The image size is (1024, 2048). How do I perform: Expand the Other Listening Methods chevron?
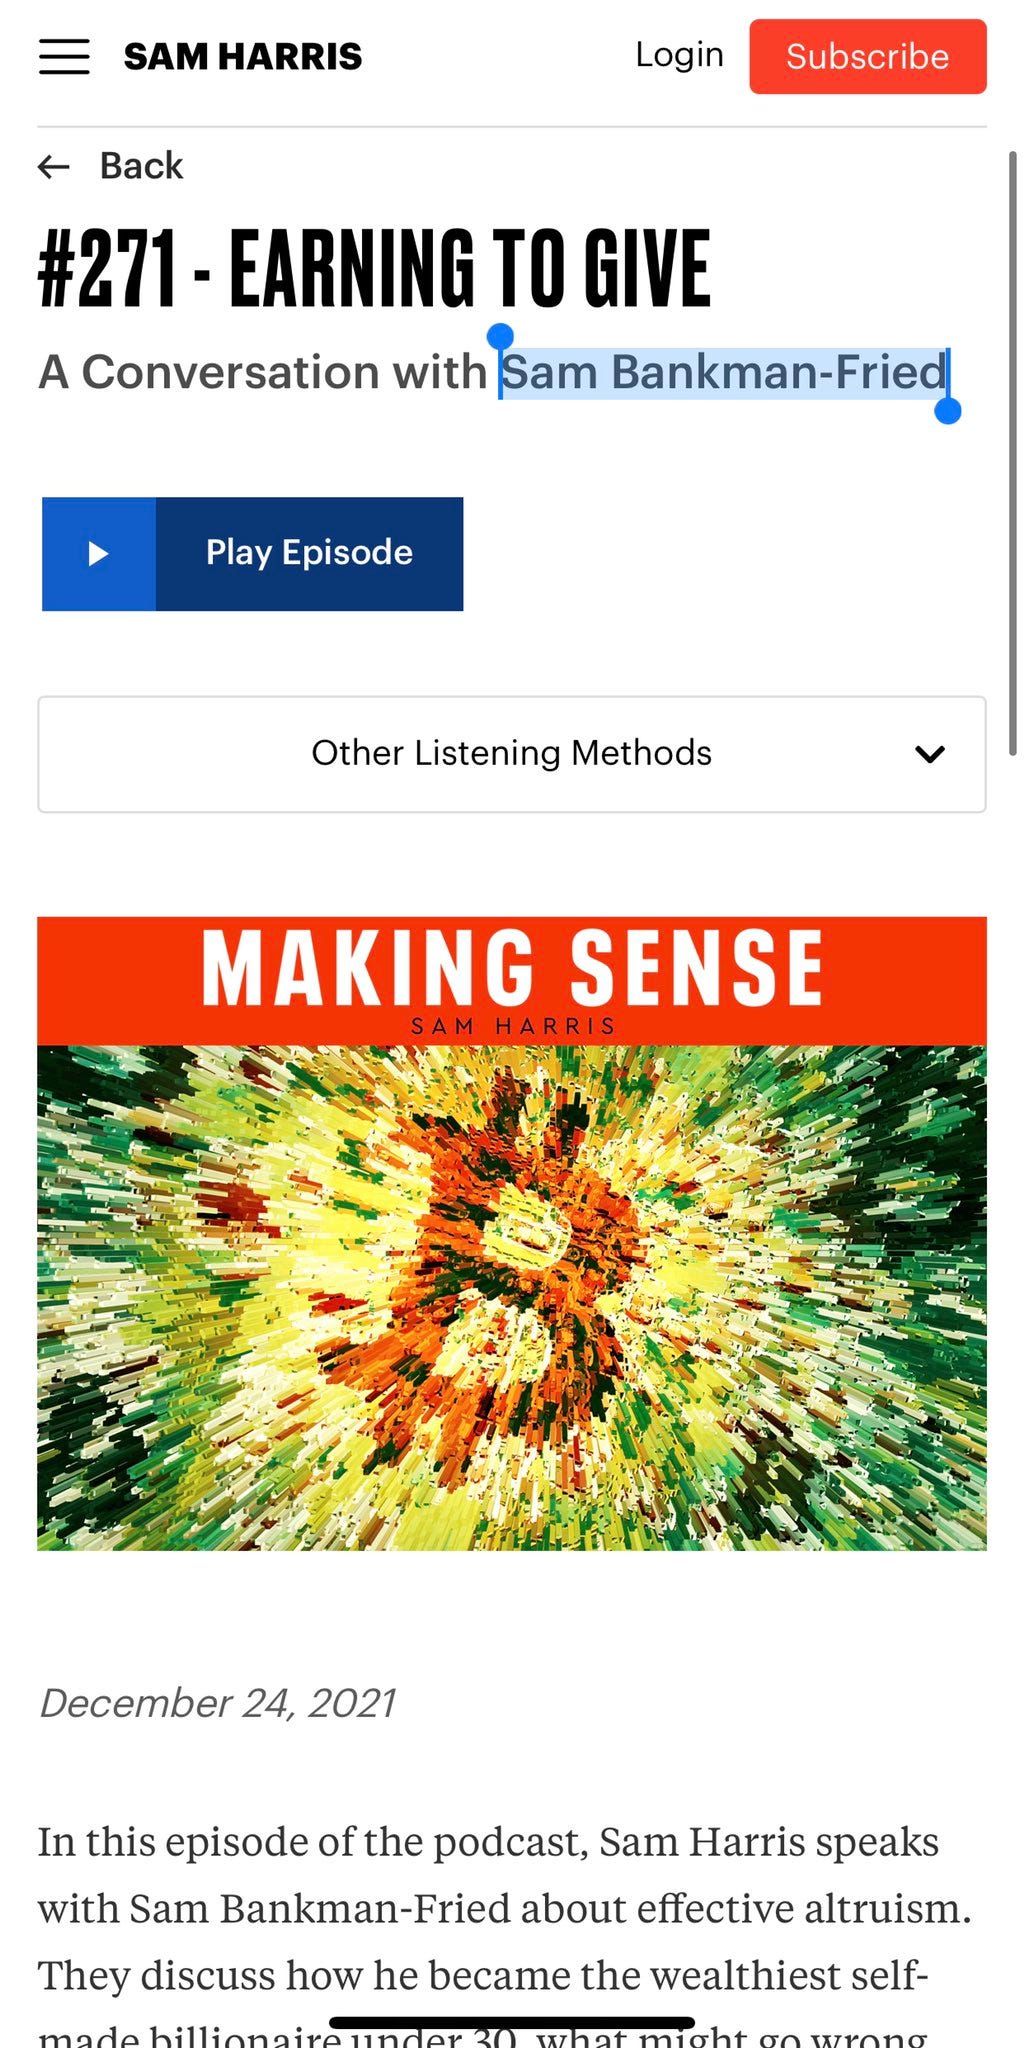pyautogui.click(x=930, y=754)
